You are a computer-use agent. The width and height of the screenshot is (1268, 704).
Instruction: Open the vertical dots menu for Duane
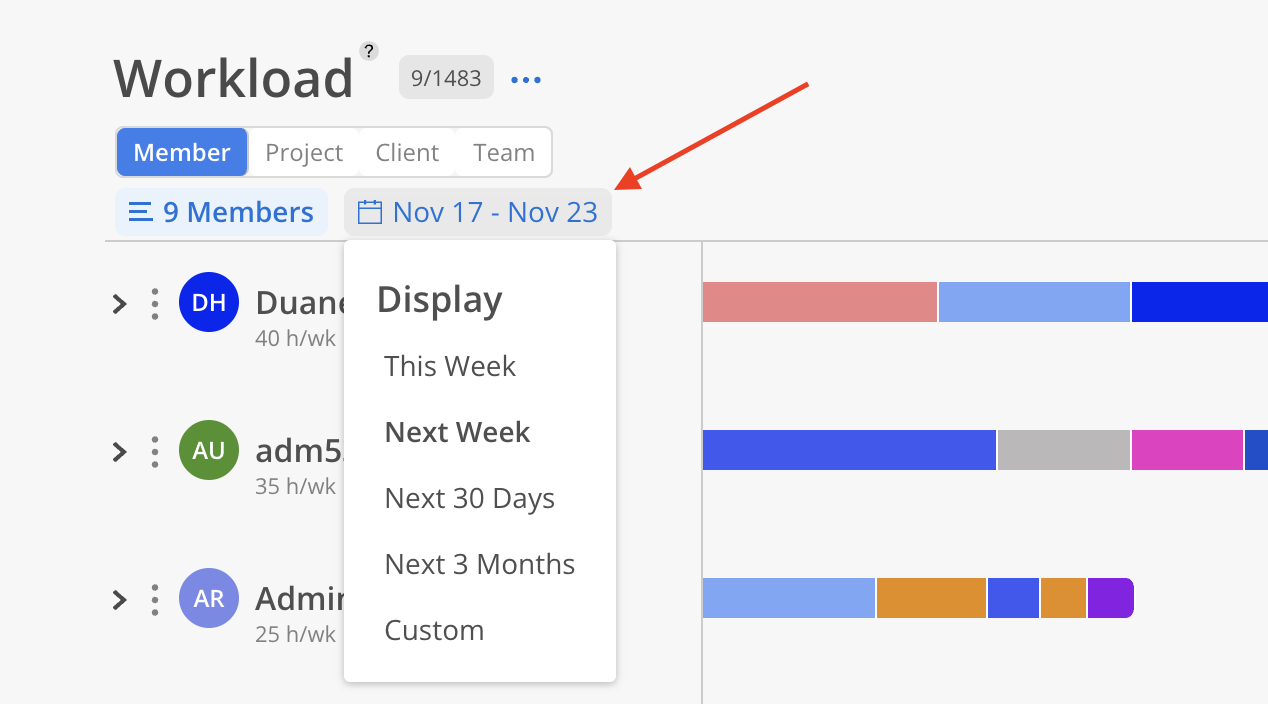point(154,304)
